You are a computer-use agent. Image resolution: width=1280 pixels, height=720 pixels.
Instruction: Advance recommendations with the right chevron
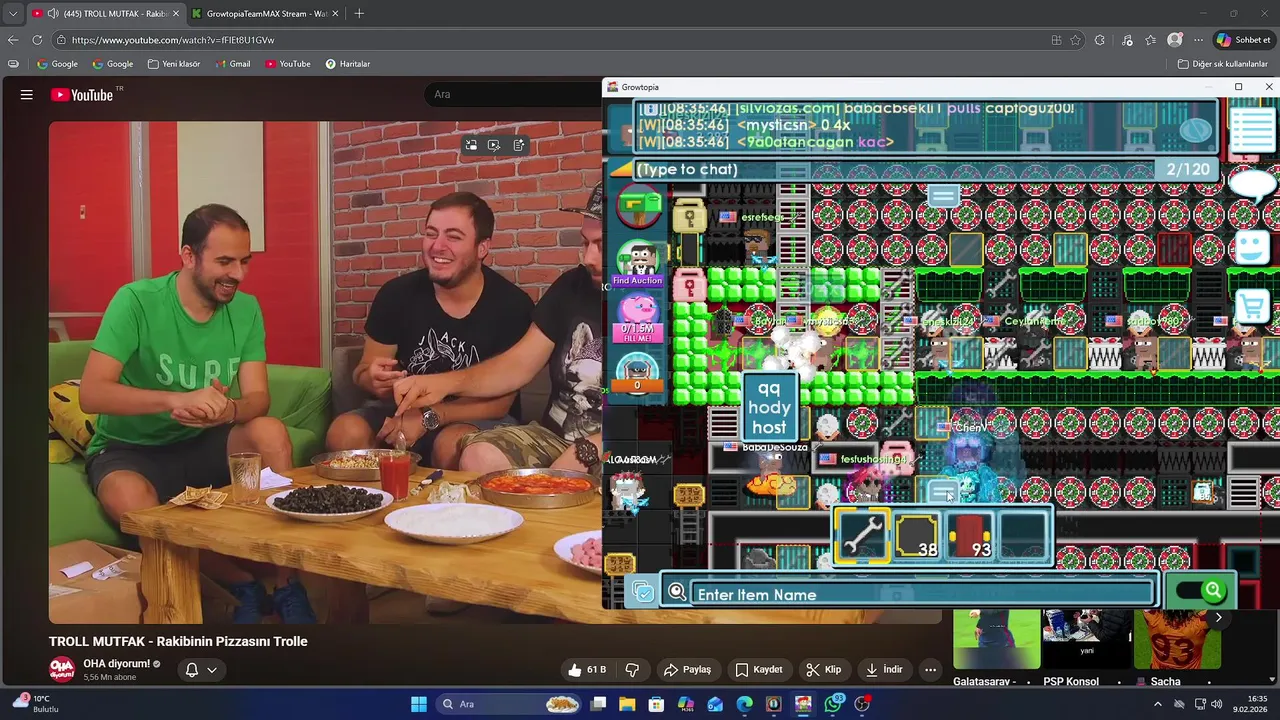click(x=1218, y=618)
